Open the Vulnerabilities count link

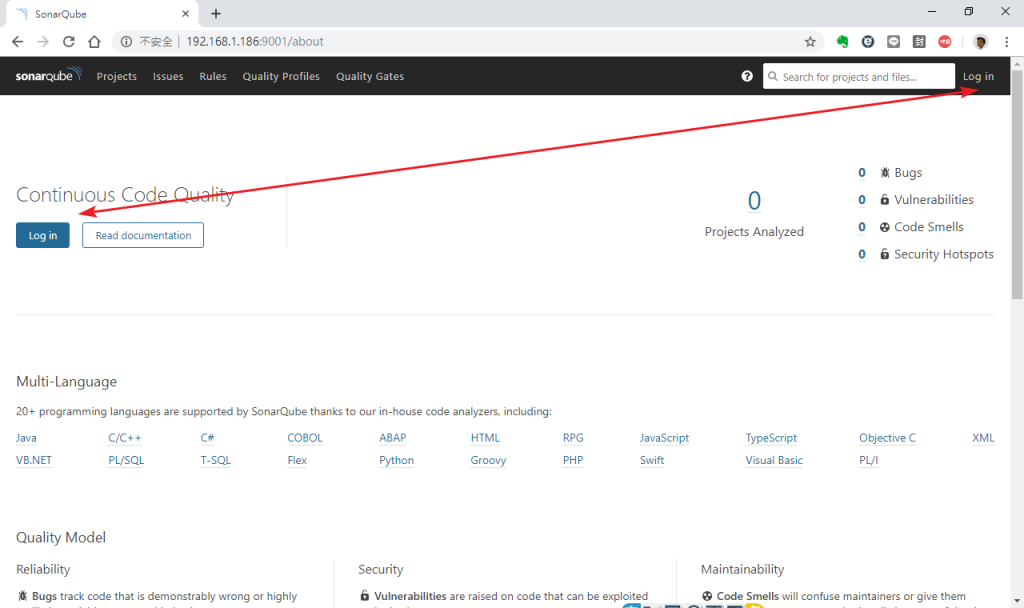tap(862, 200)
